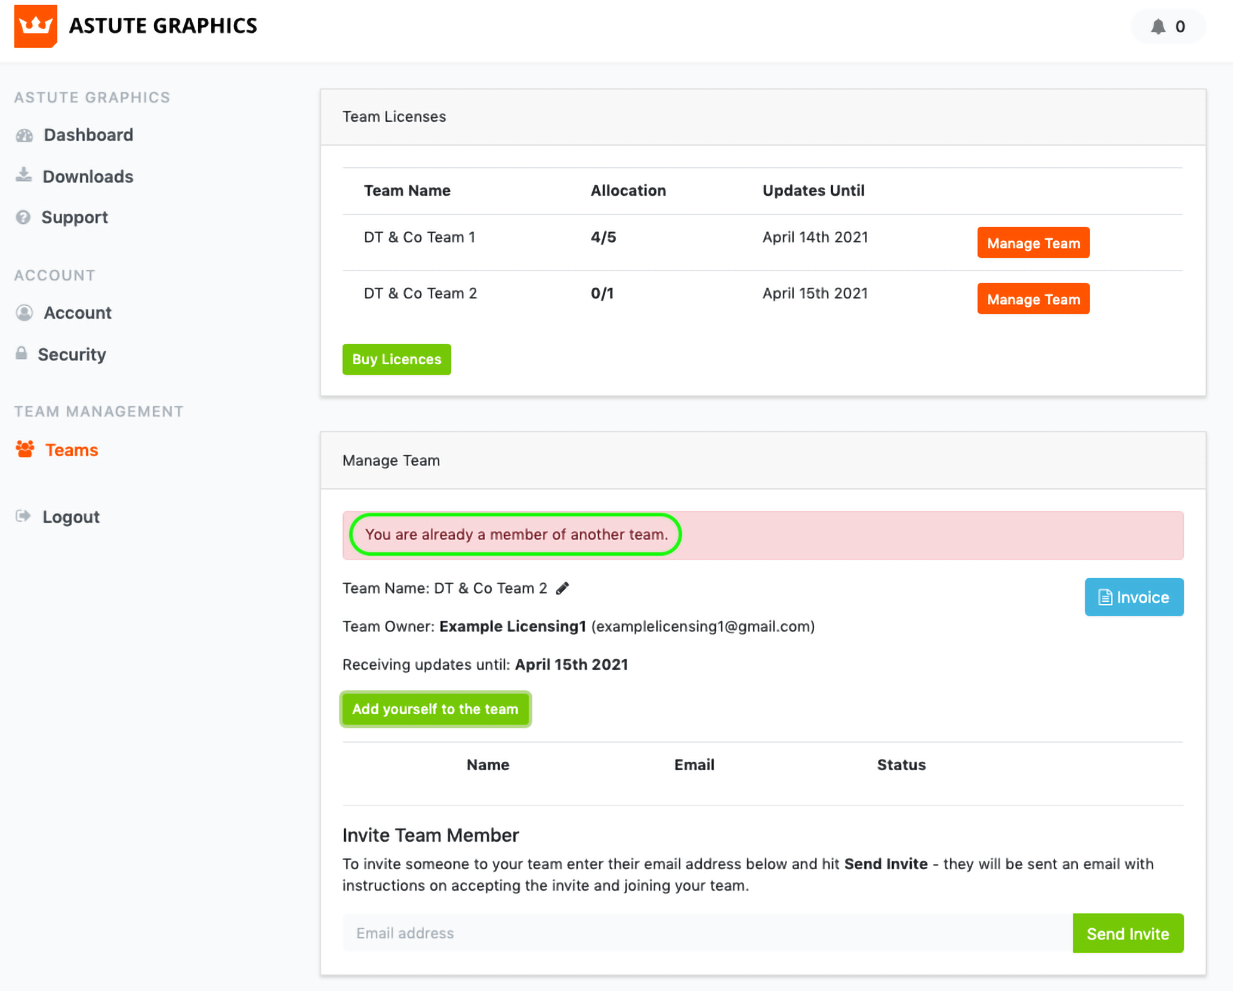1233x991 pixels.
Task: Click the Logout arrow icon
Action: (x=23, y=517)
